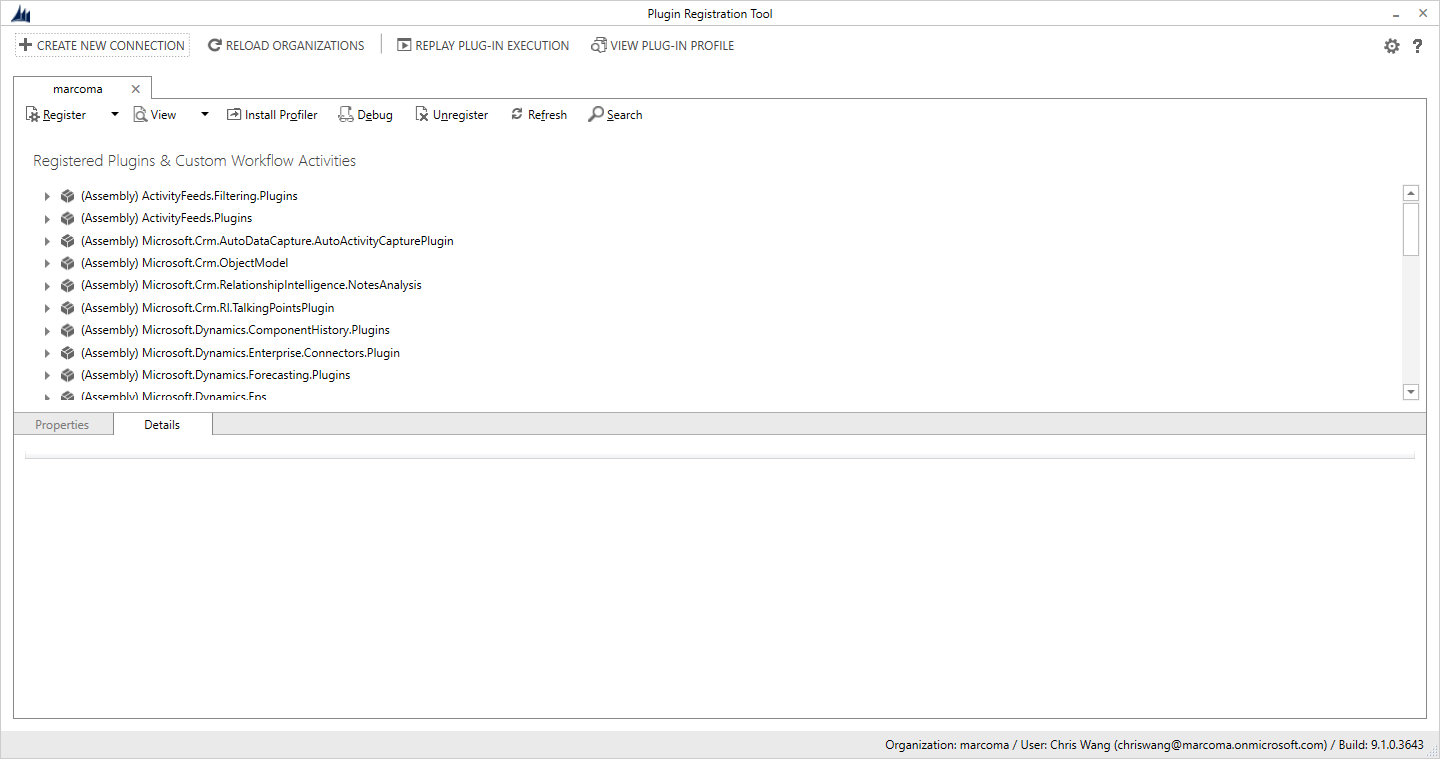Click the Reload Organizations refresh icon
The width and height of the screenshot is (1440, 759).
214,45
